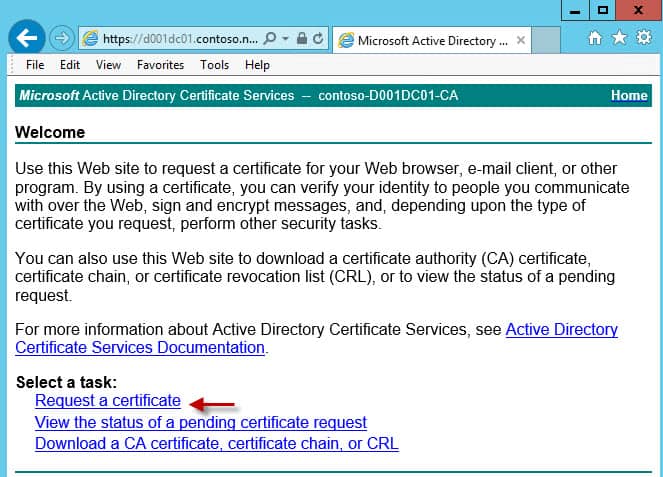Click the contoso-D001DC01-CA banner text
This screenshot has width=663, height=477.
click(x=388, y=96)
